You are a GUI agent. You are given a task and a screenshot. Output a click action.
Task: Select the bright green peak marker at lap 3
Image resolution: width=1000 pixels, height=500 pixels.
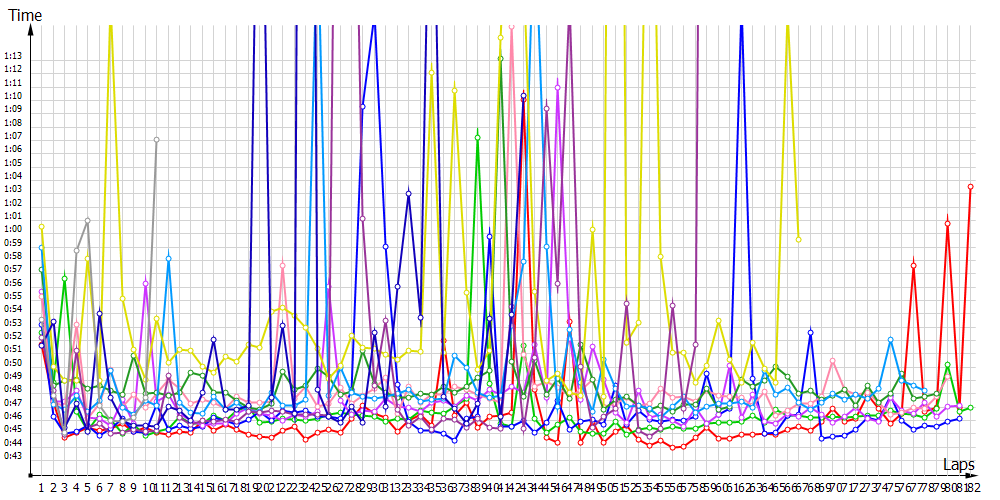click(65, 278)
